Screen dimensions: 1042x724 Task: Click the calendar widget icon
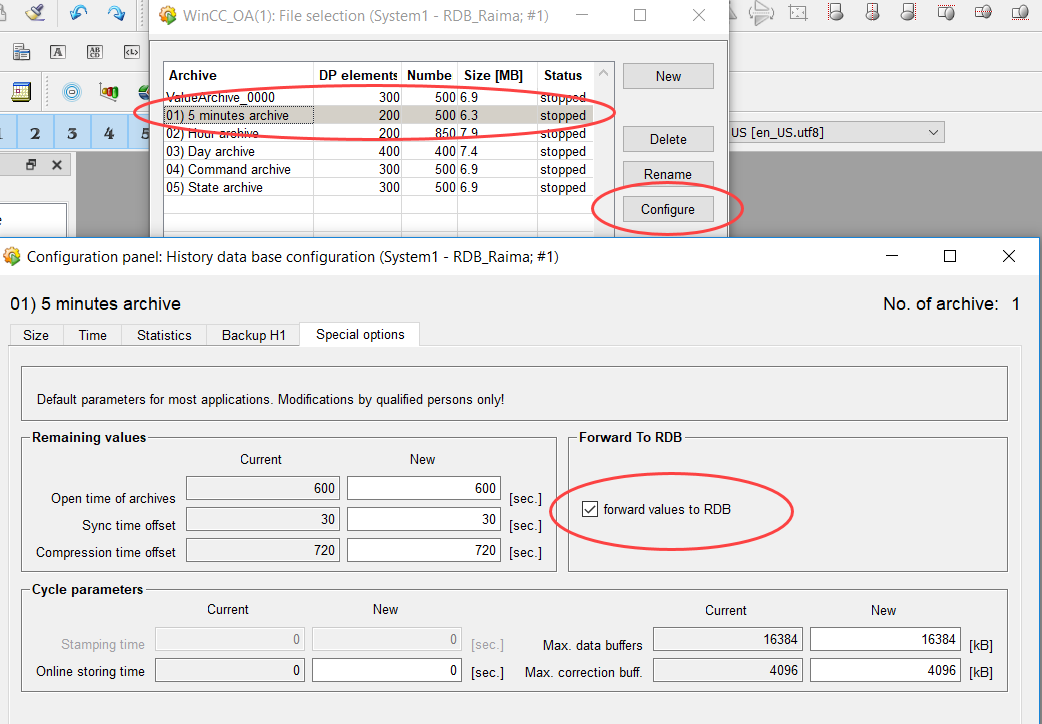tap(21, 92)
